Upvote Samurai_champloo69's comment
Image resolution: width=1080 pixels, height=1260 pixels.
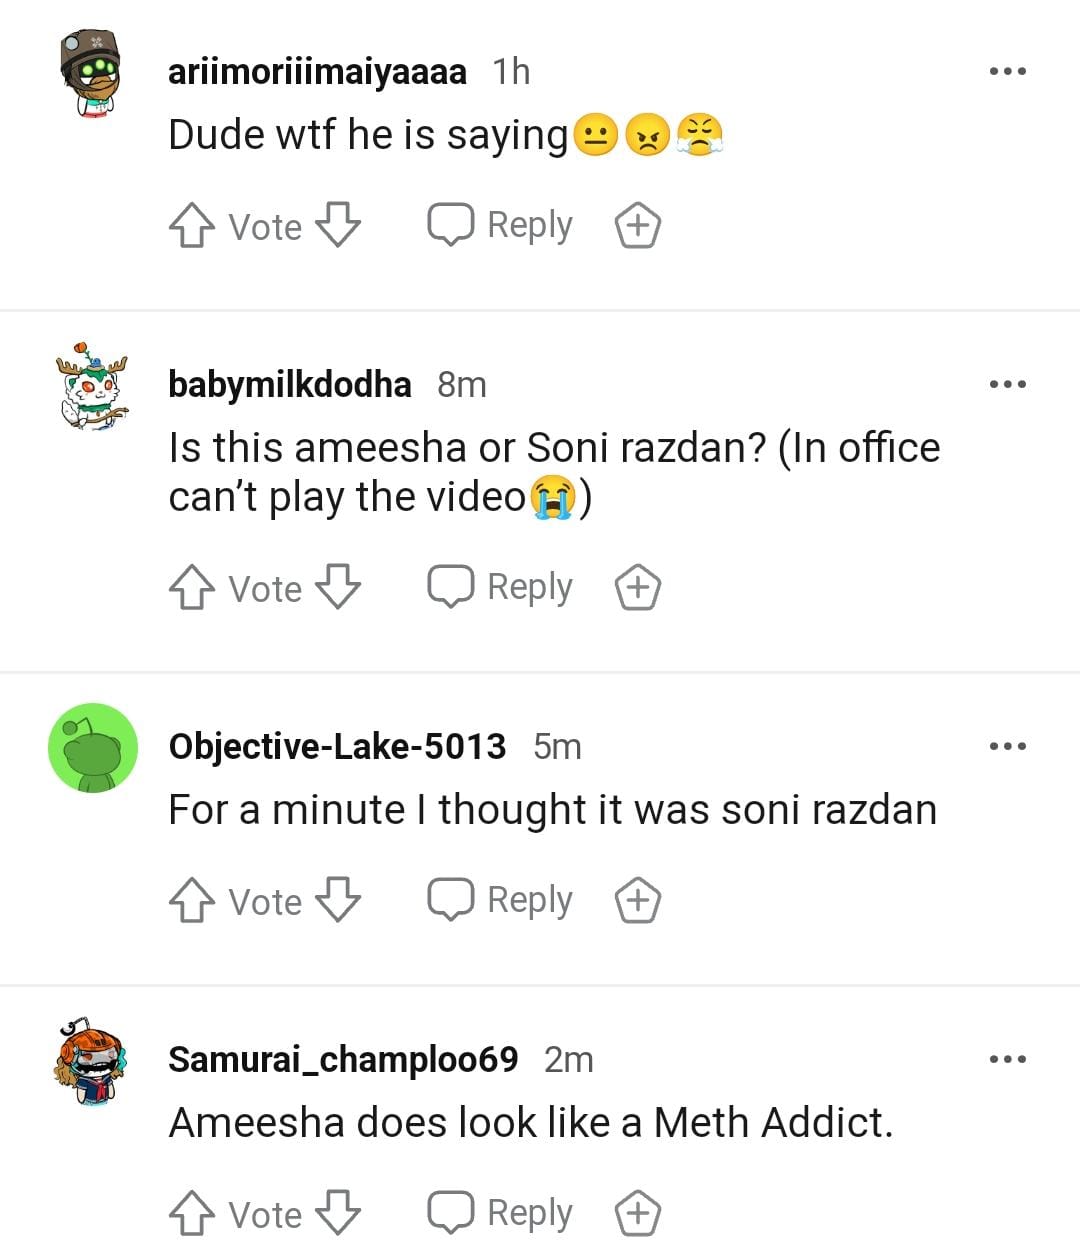click(x=191, y=1214)
